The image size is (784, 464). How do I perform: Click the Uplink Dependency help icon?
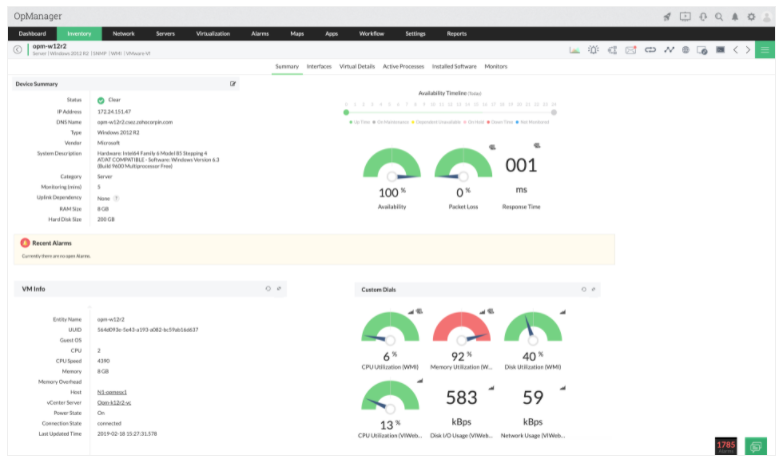(116, 198)
